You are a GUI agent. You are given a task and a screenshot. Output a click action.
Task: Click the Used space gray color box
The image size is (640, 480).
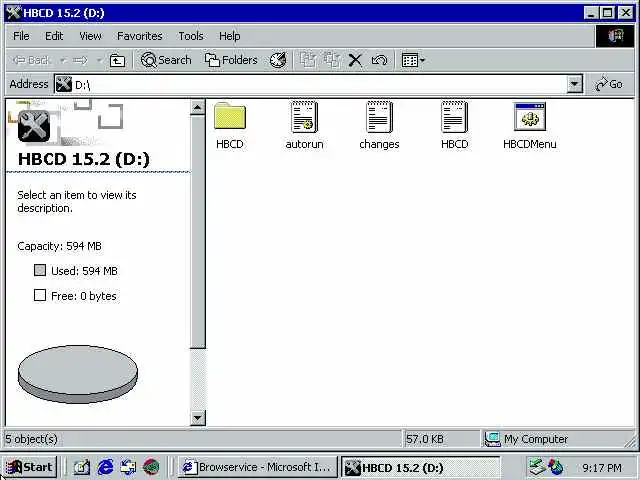click(40, 270)
